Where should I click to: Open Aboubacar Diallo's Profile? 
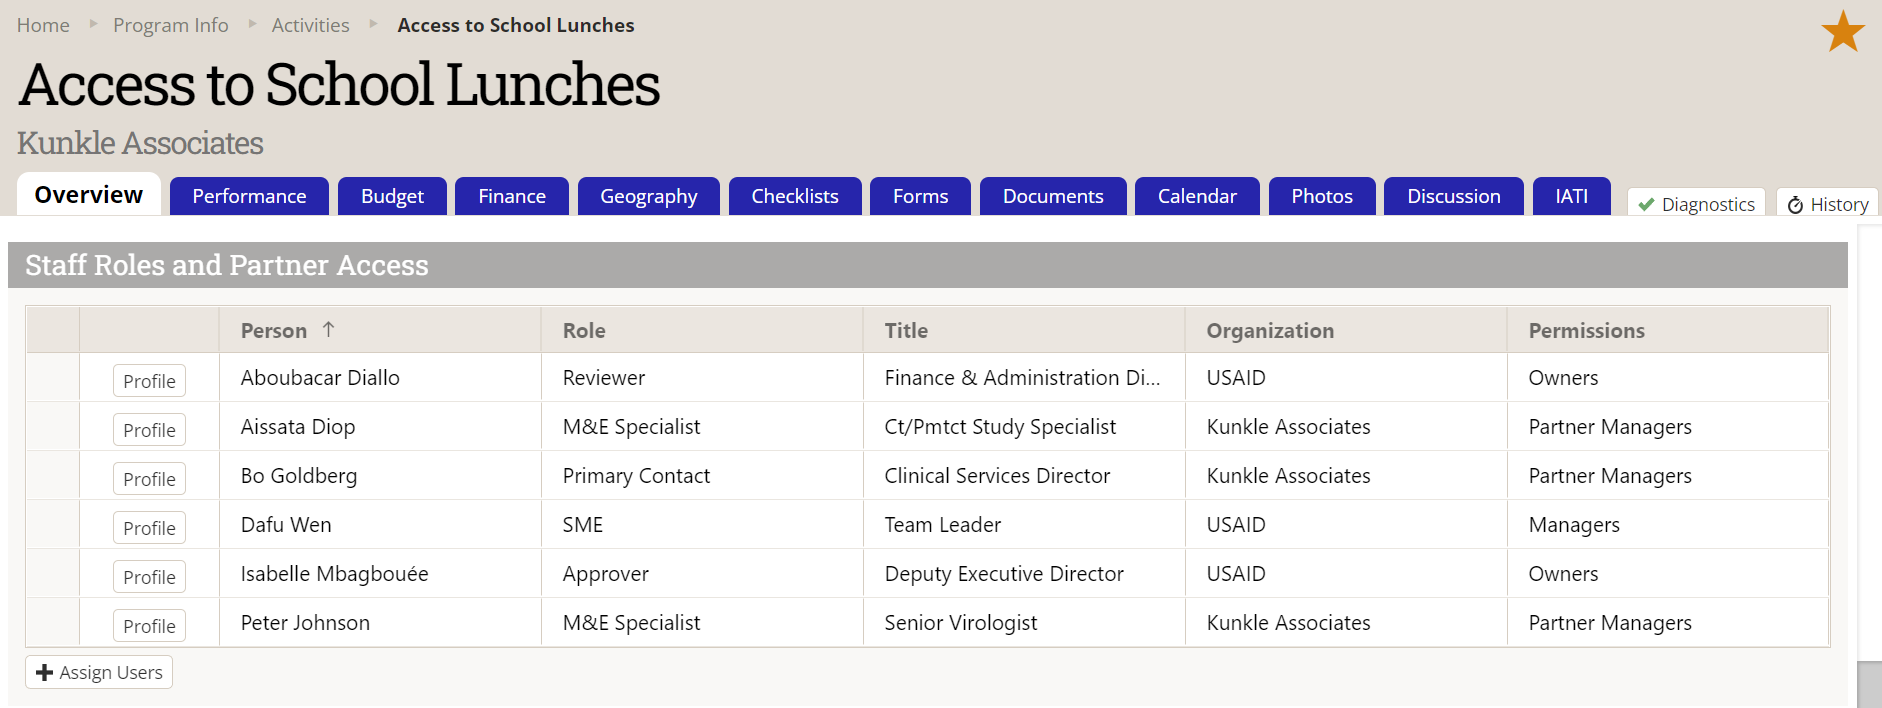tap(149, 381)
